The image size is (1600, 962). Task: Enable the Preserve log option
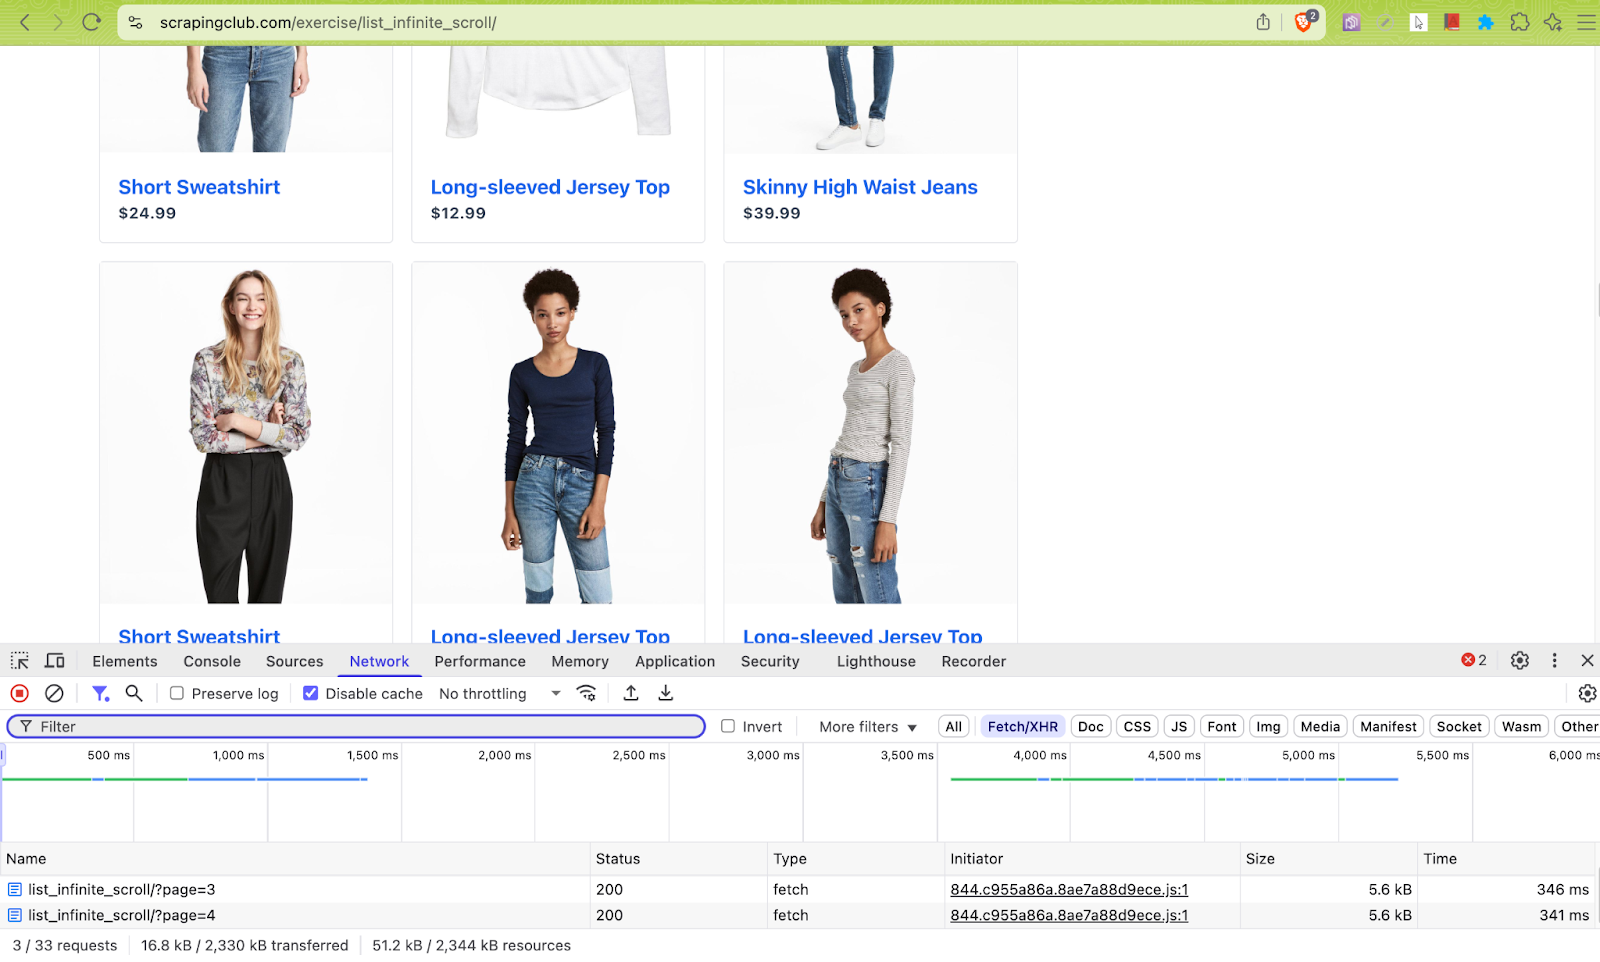pos(177,692)
